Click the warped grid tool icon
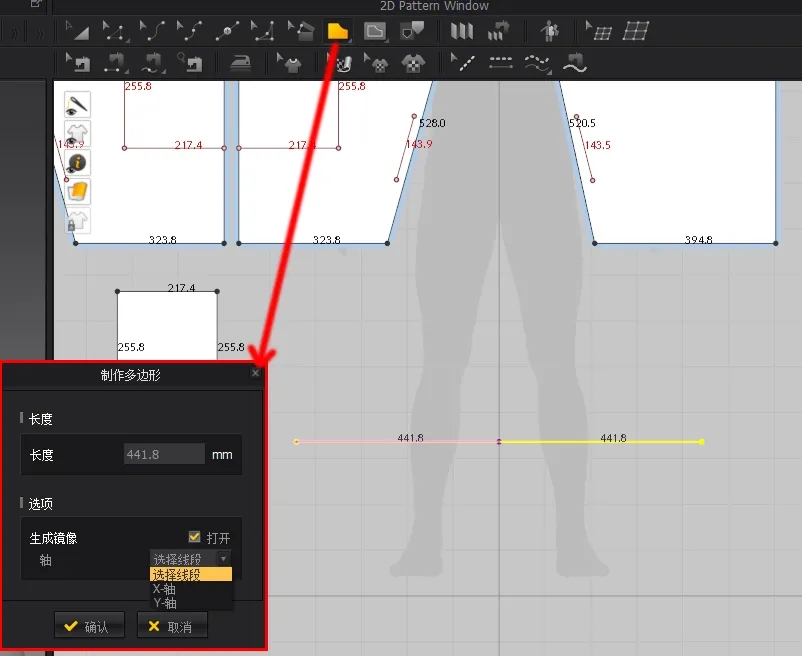802x656 pixels. 636,31
